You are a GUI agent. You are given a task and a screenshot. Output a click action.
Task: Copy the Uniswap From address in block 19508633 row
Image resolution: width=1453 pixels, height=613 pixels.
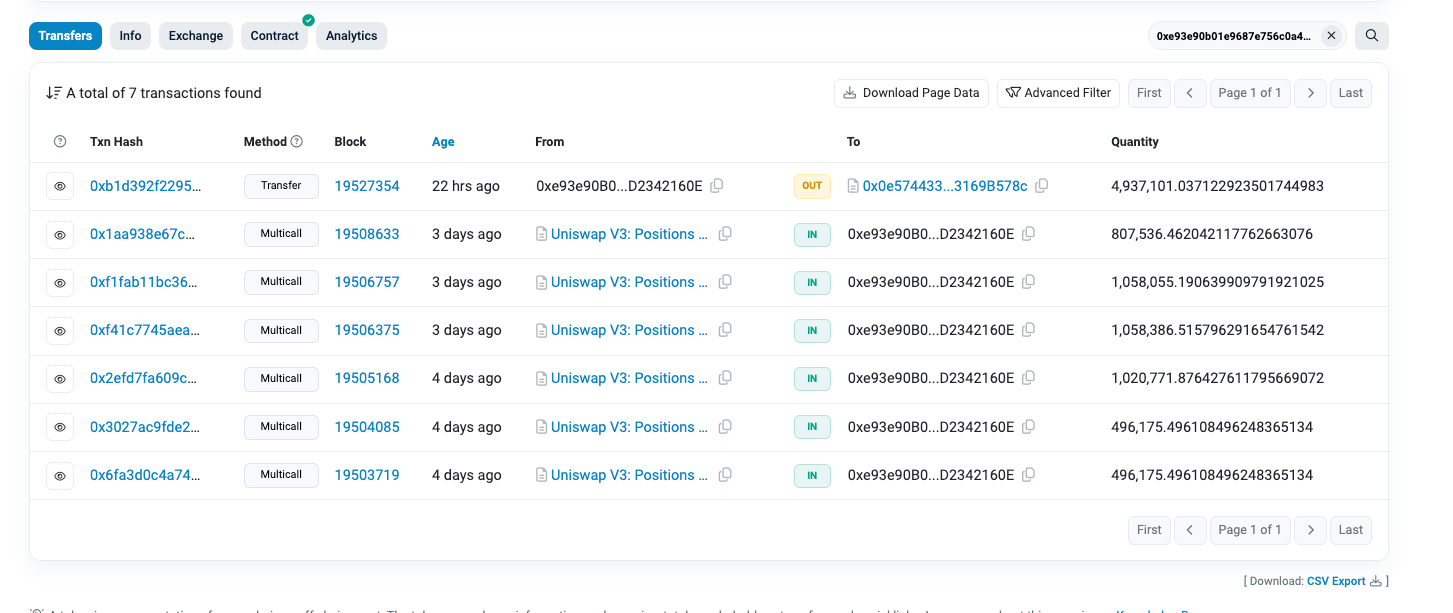tap(725, 234)
